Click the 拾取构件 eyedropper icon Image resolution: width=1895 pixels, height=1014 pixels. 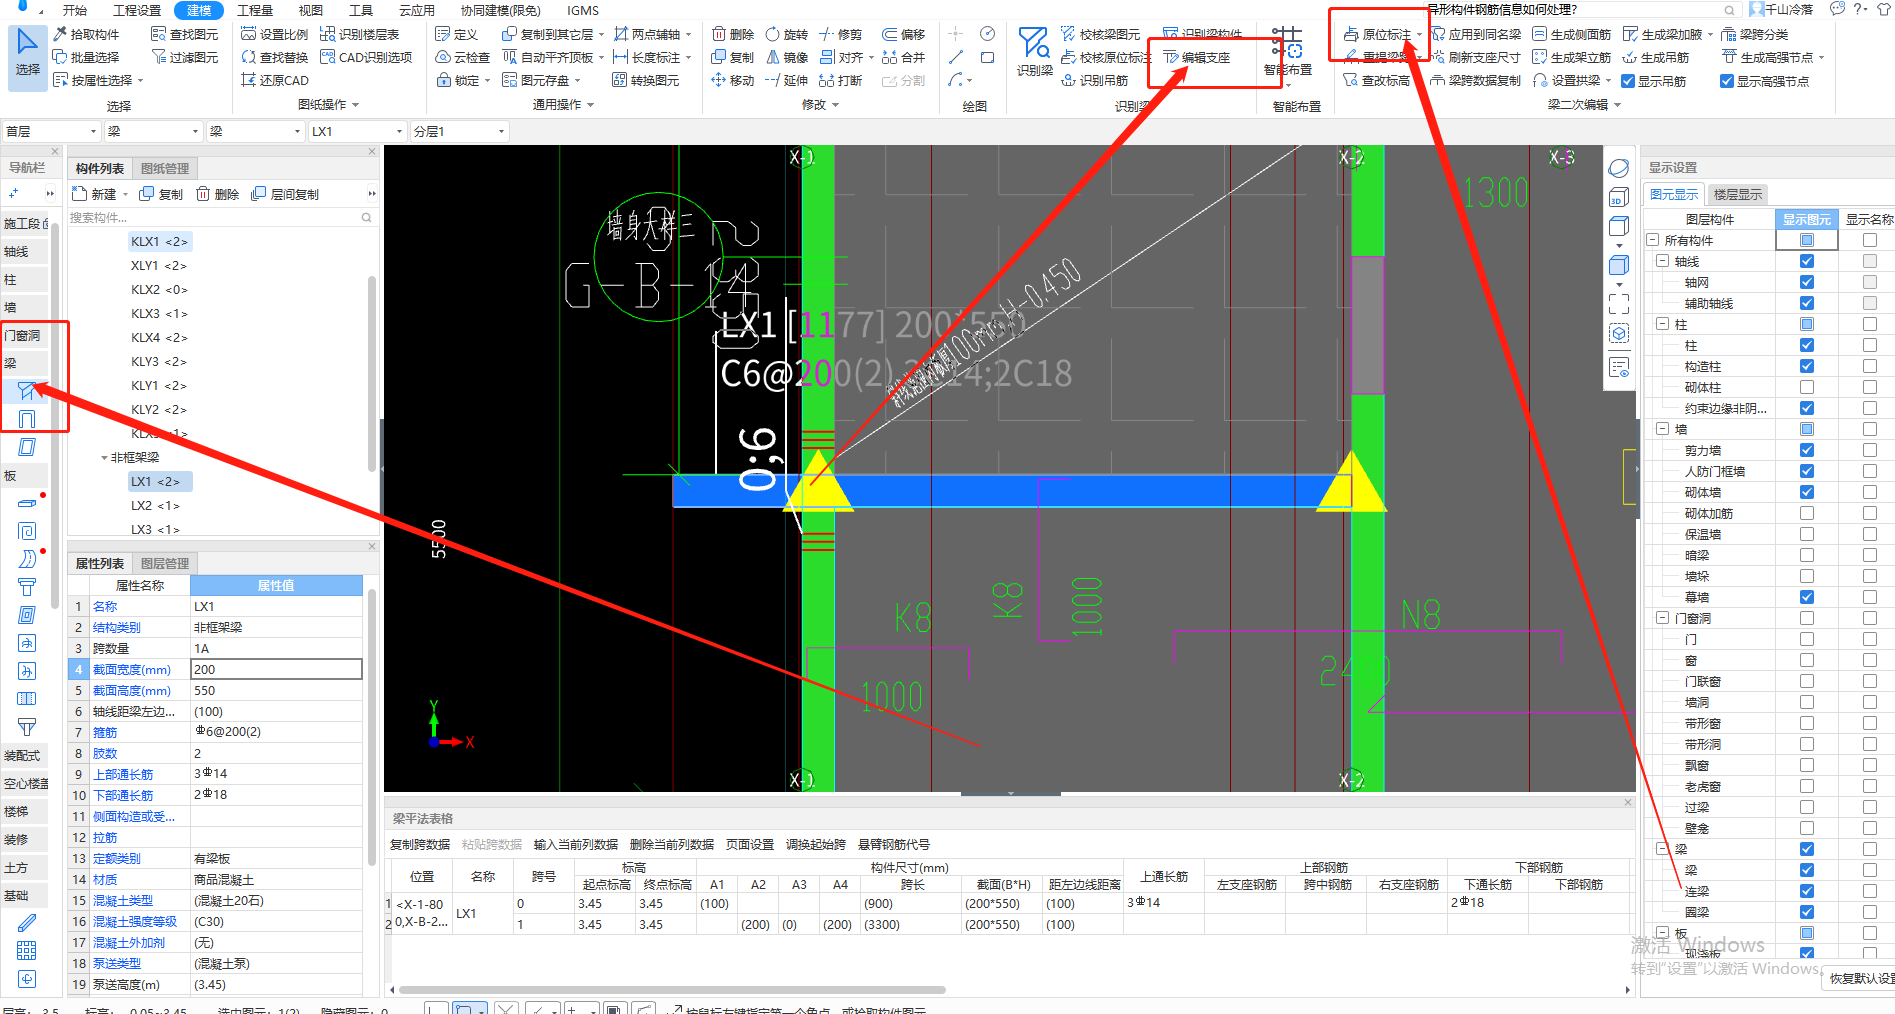tap(60, 34)
